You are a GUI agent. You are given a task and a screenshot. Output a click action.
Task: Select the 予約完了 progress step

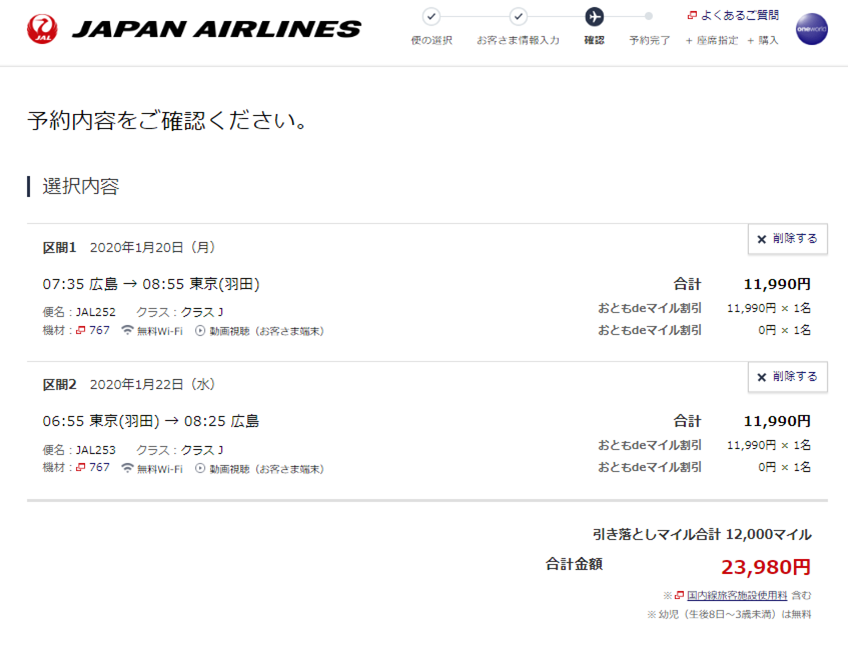[649, 40]
